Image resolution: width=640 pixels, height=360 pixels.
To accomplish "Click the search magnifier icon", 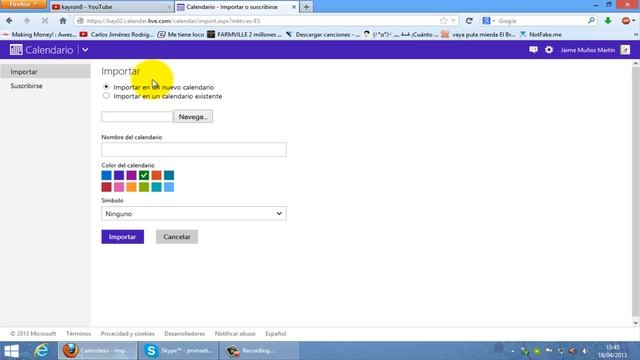I will click(591, 20).
